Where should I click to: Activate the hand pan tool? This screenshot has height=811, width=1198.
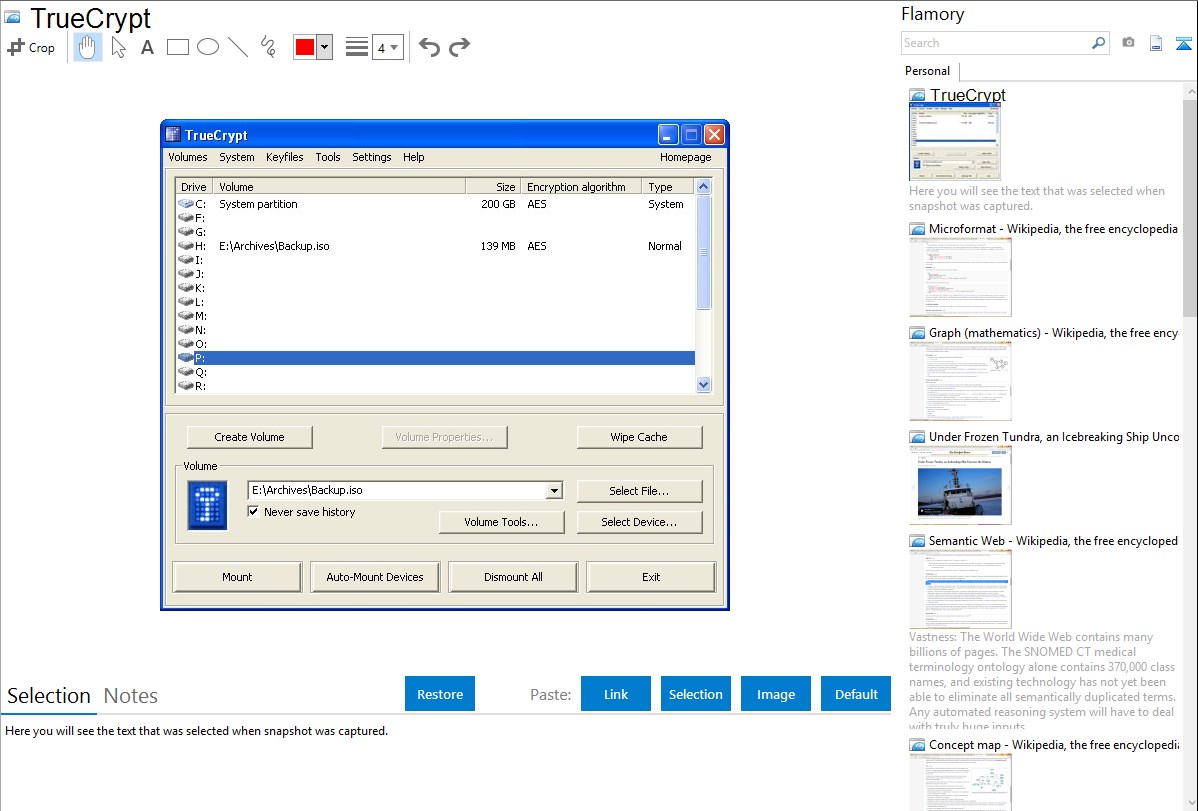pos(88,47)
